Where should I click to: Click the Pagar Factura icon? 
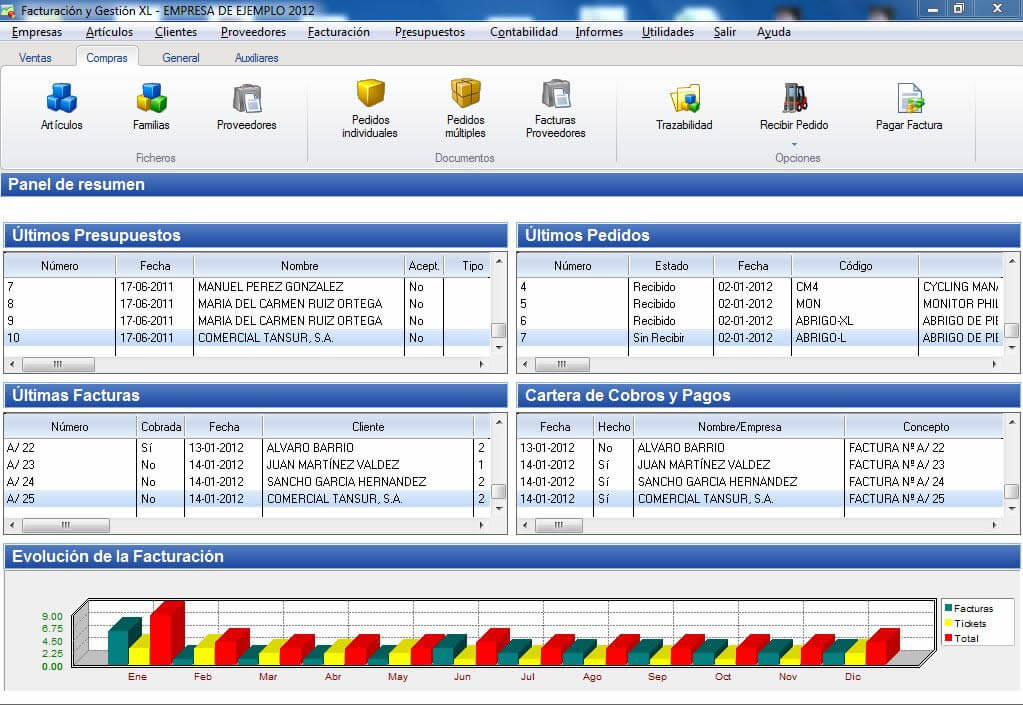pos(909,99)
